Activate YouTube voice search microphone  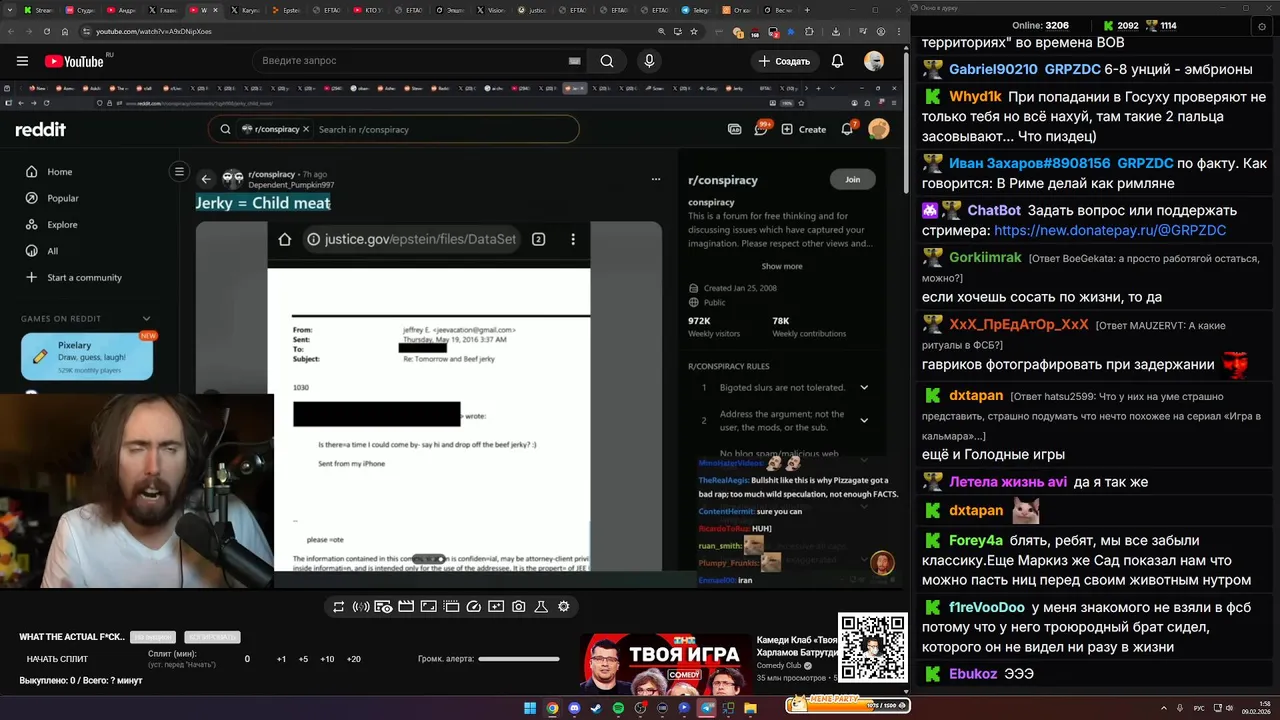coord(649,61)
